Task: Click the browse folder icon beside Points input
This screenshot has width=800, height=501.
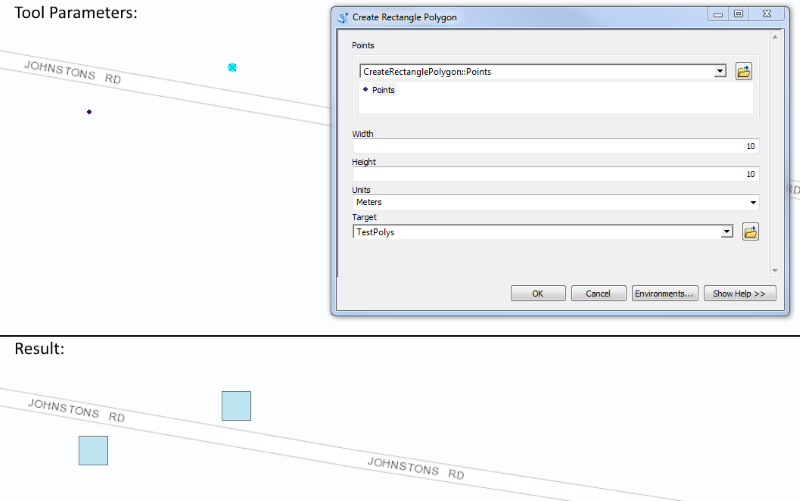Action: (x=743, y=71)
